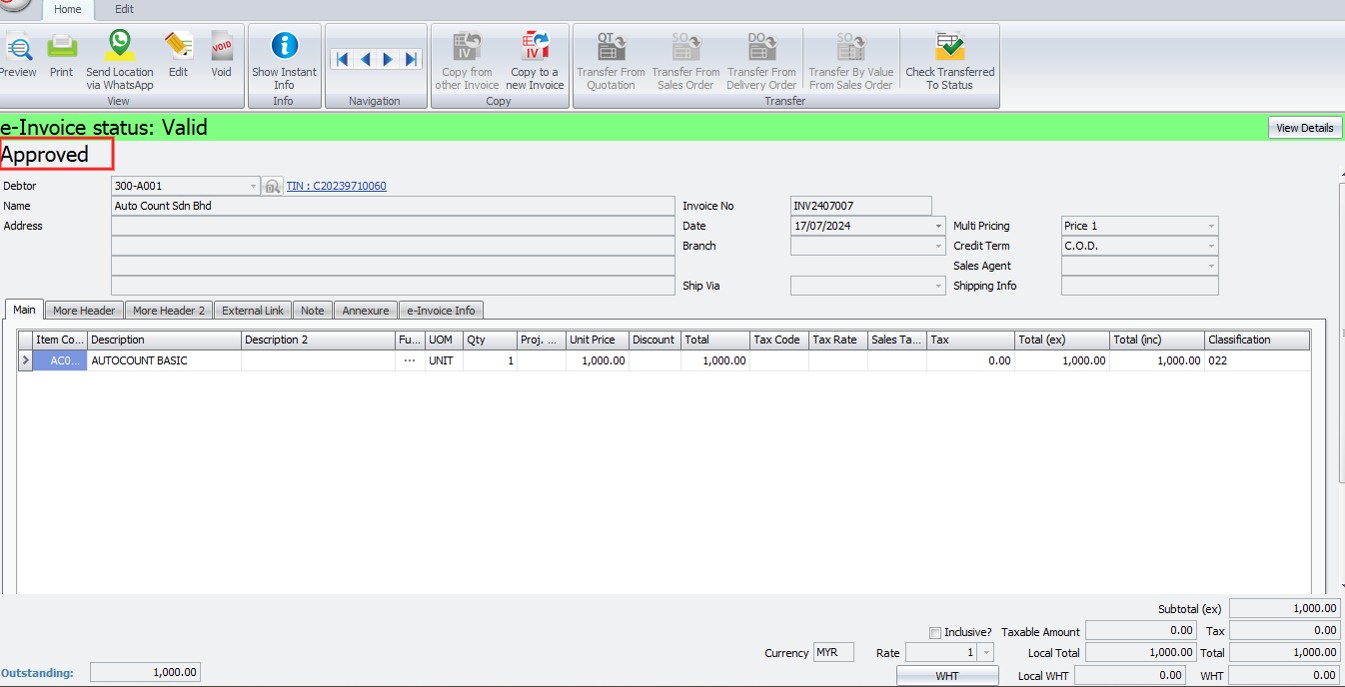Expand the Credit Term dropdown
This screenshot has width=1345, height=687.
click(x=1211, y=246)
